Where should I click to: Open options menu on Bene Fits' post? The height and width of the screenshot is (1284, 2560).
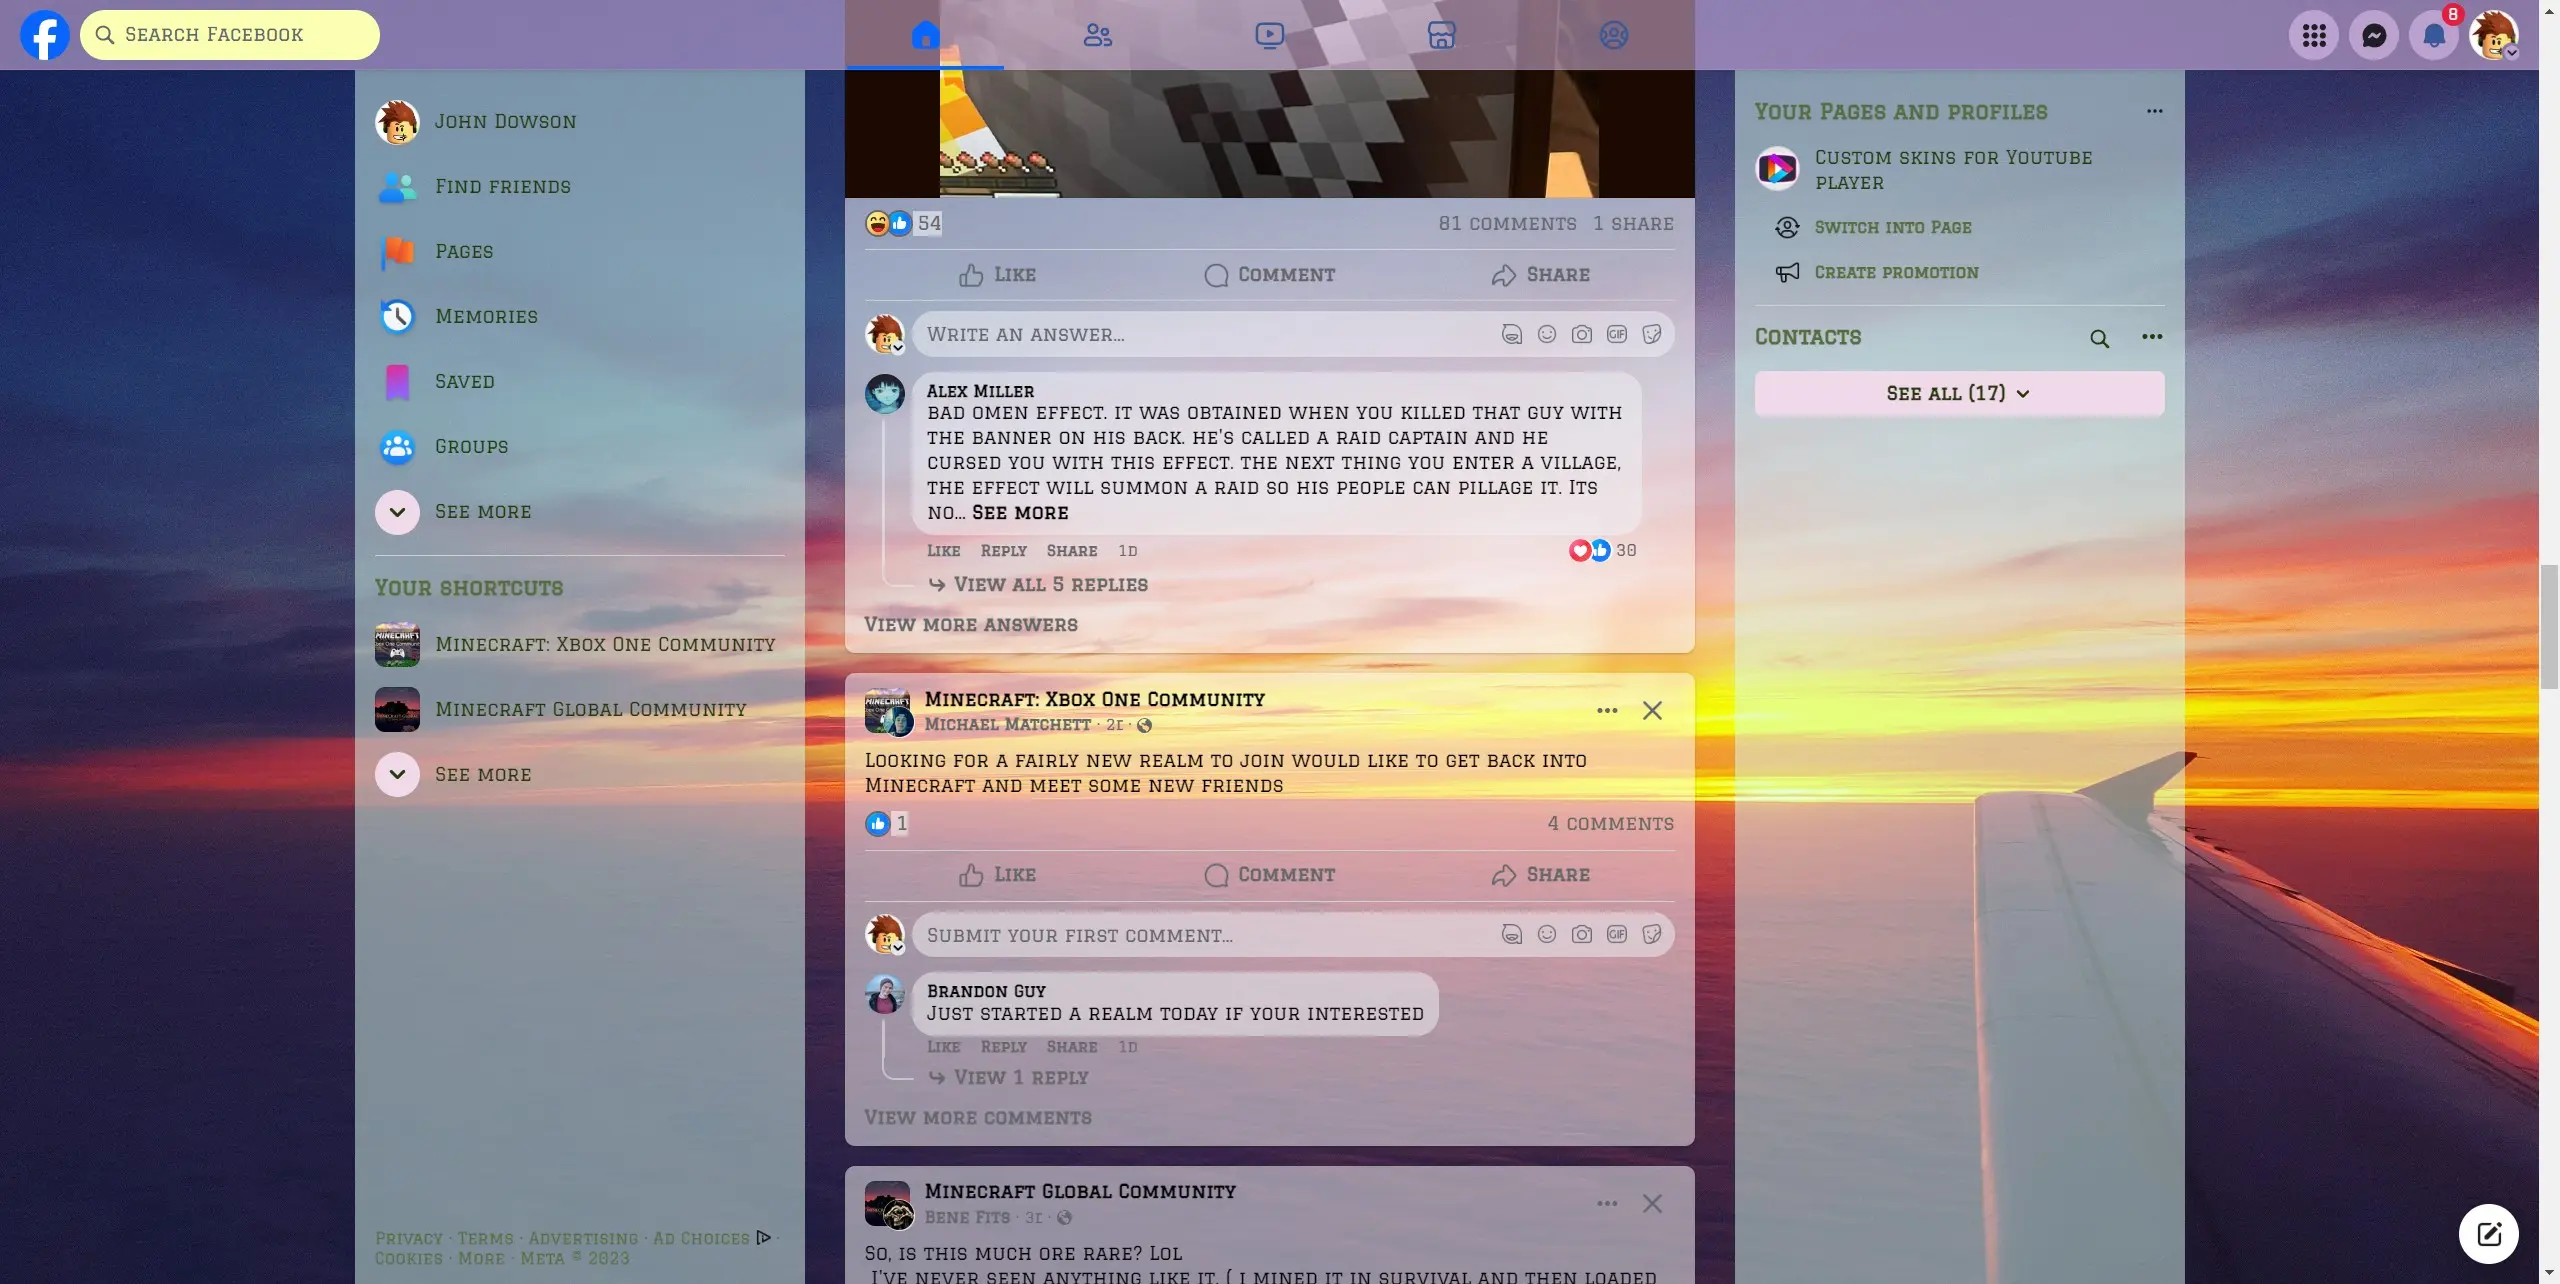pyautogui.click(x=1607, y=1204)
